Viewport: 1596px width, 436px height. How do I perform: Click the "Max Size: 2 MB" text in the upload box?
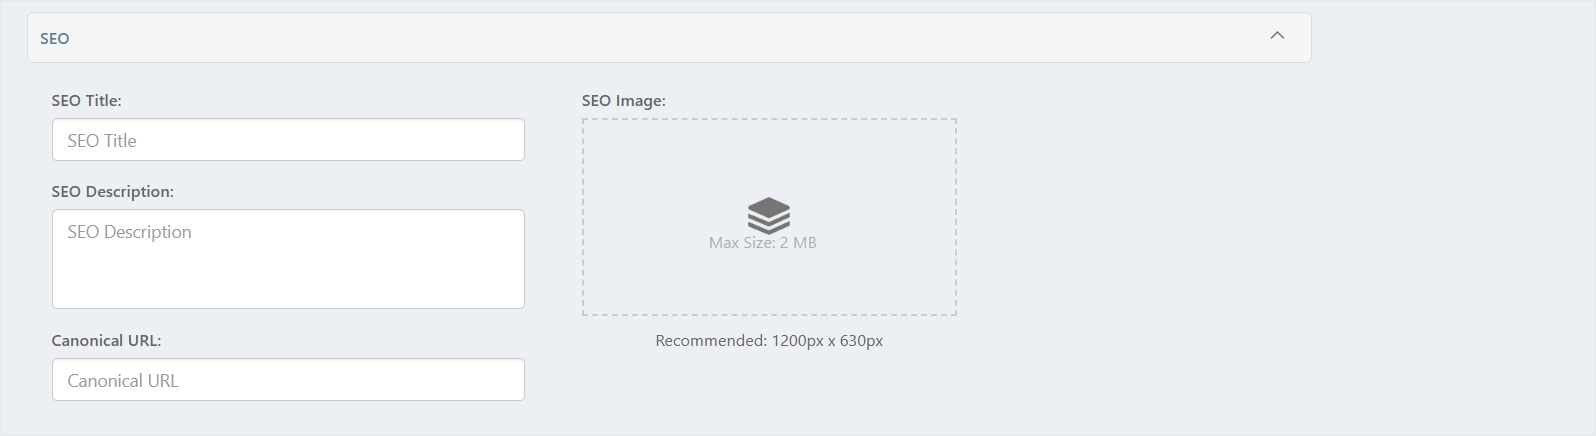point(763,243)
